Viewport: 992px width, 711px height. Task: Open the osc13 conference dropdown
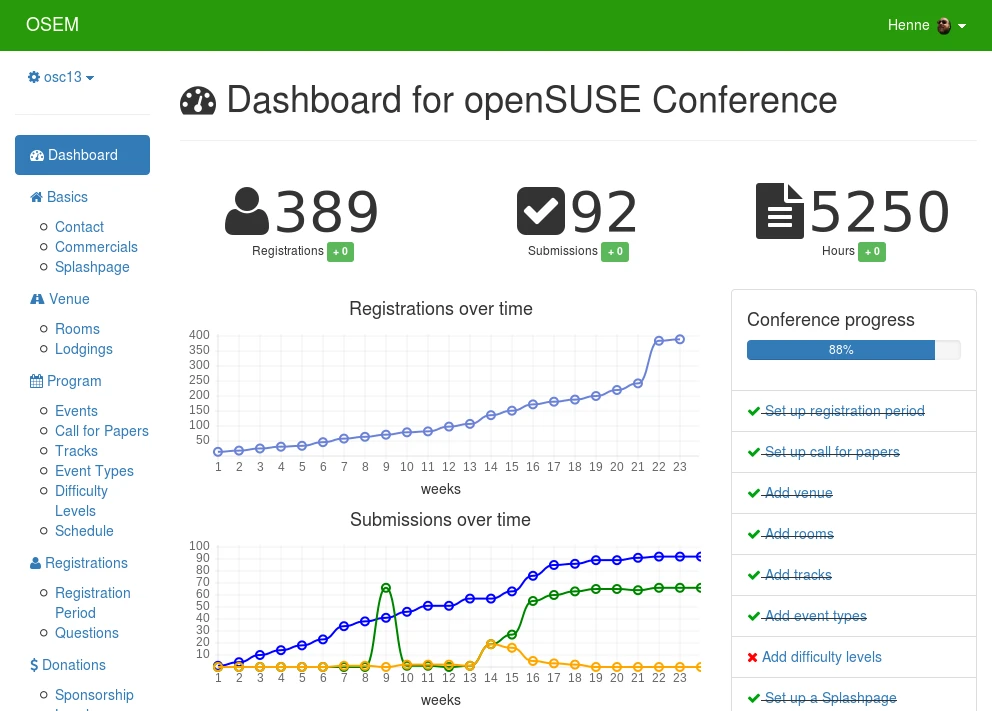(x=61, y=77)
